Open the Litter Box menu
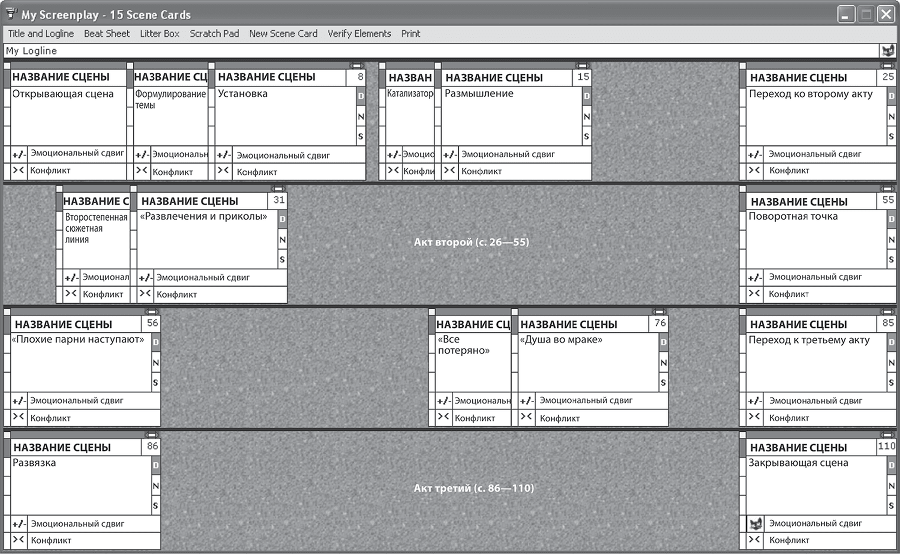This screenshot has height=554, width=900. tap(160, 33)
